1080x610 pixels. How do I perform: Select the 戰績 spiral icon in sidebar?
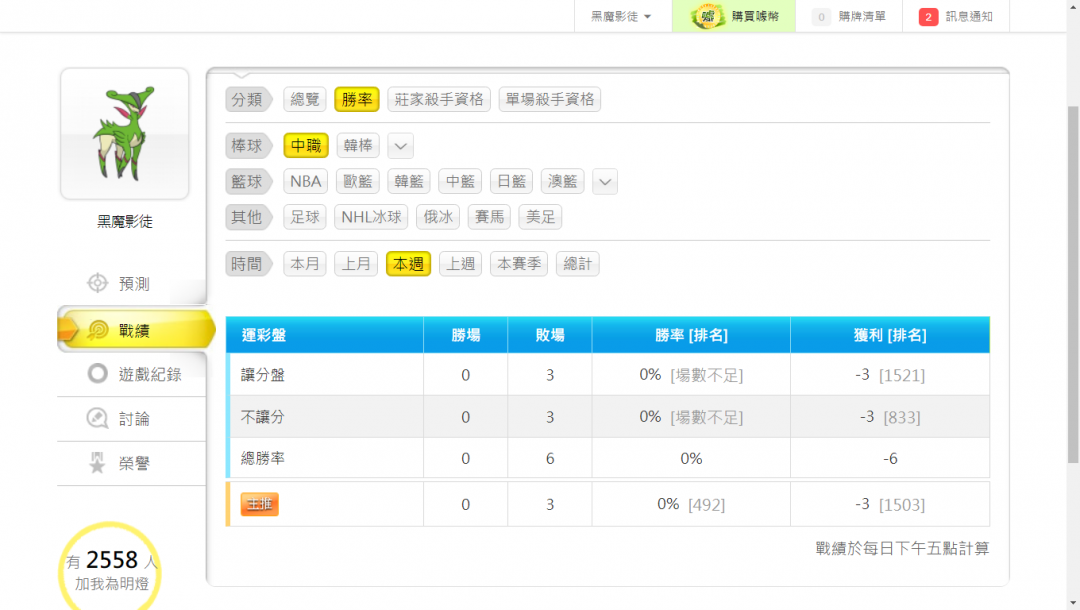pos(97,330)
